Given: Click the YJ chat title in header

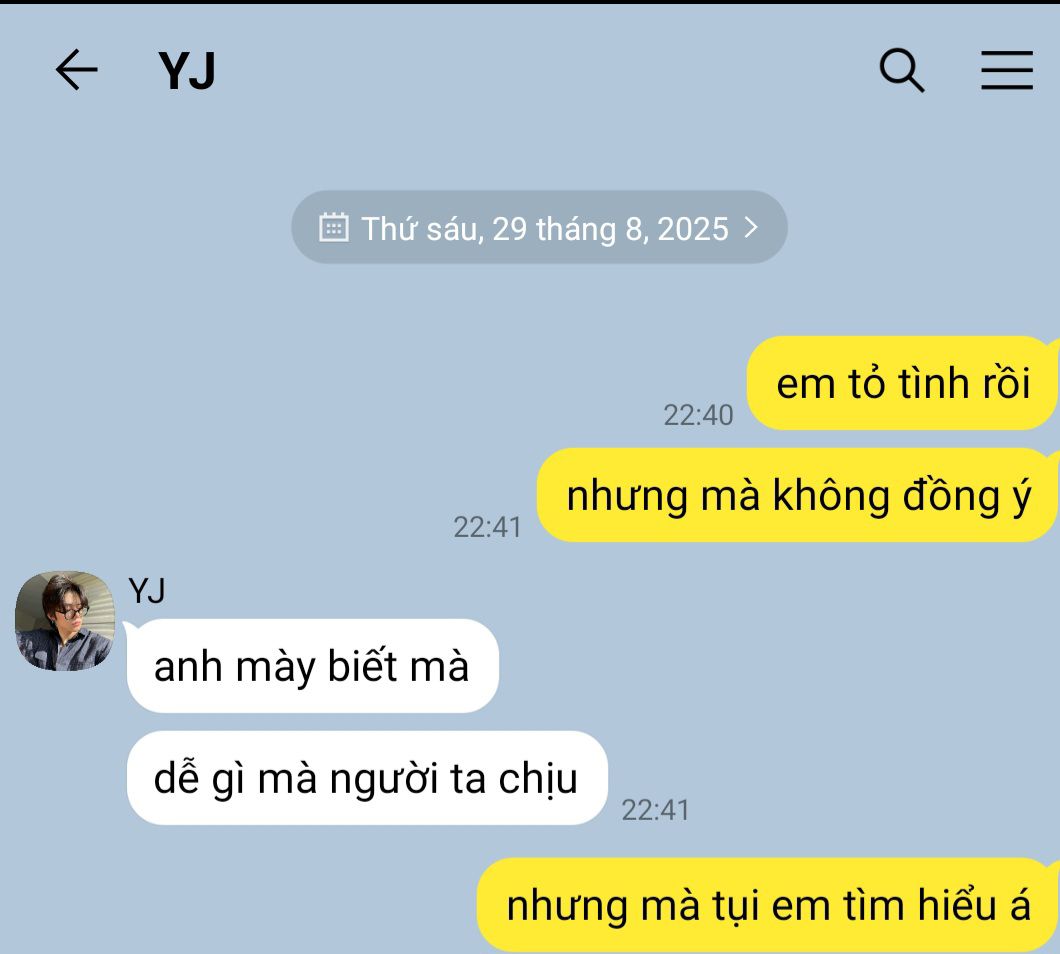Looking at the screenshot, I should pyautogui.click(x=187, y=70).
